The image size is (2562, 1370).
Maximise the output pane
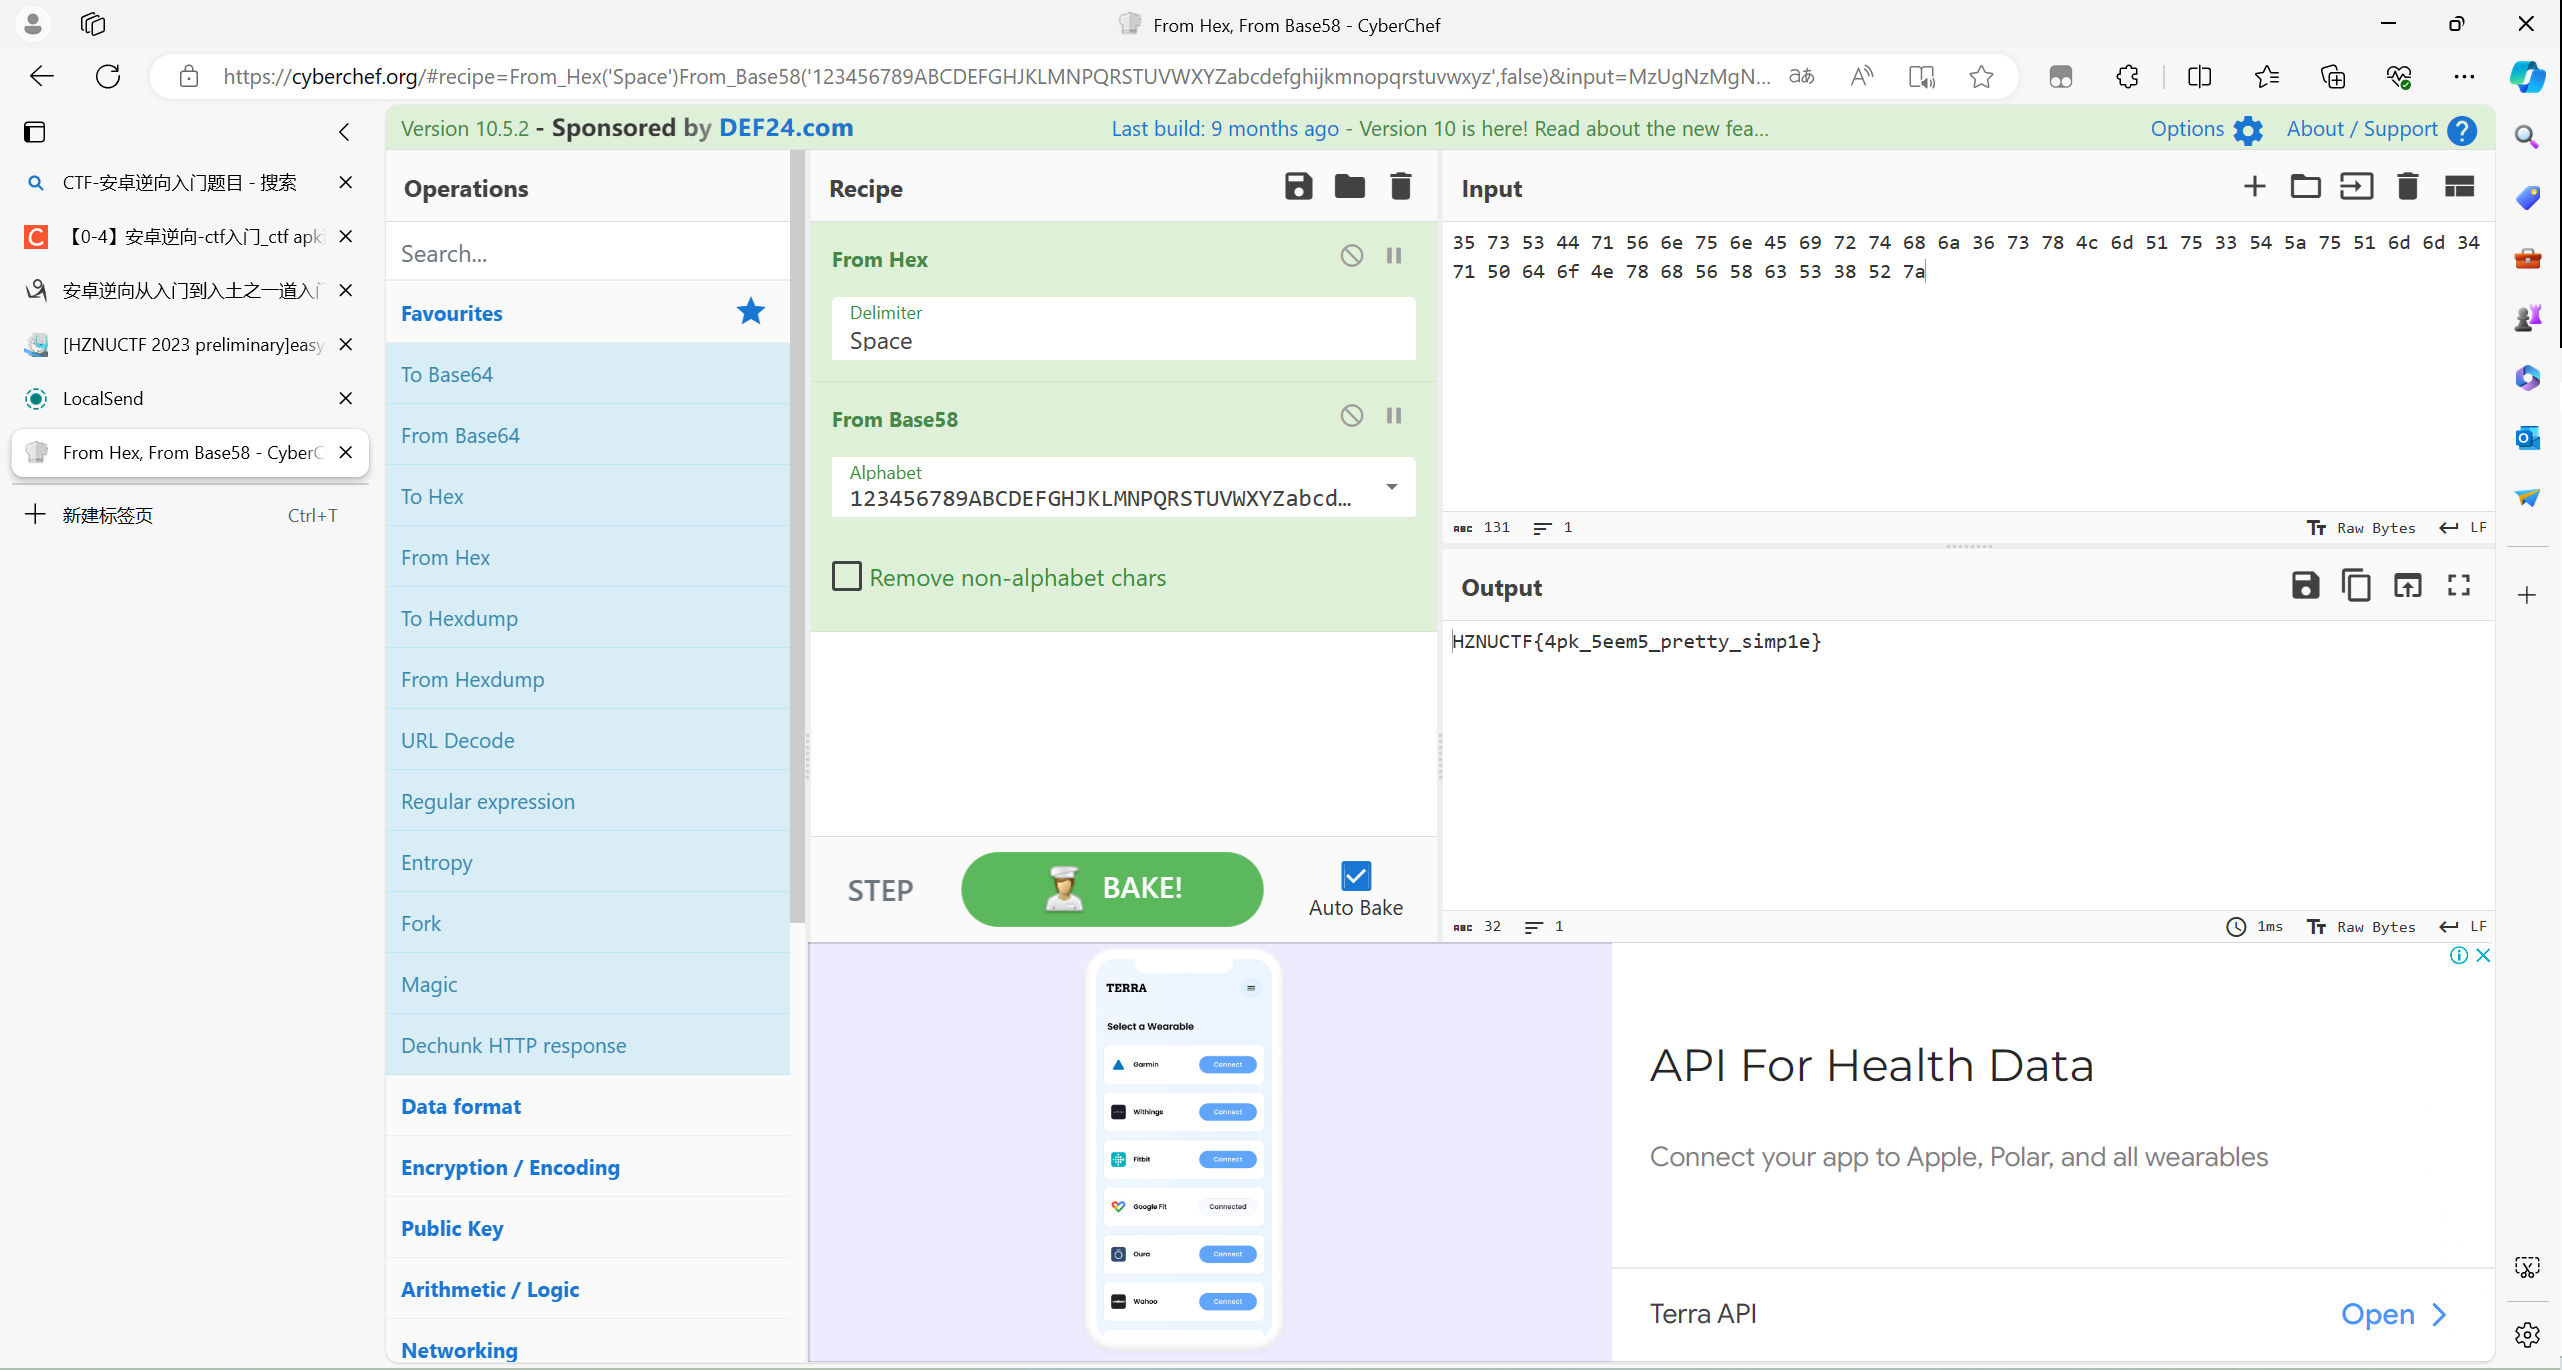[2459, 586]
